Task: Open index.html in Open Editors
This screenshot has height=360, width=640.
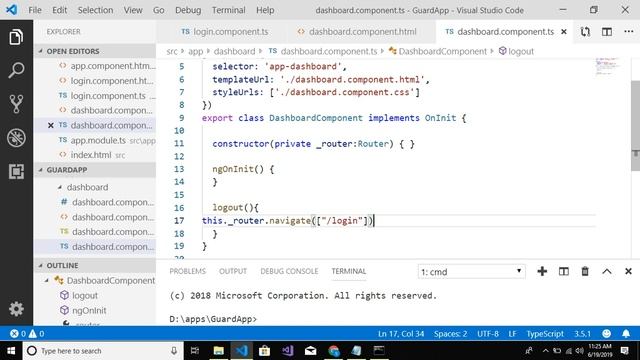Action: click(x=91, y=155)
